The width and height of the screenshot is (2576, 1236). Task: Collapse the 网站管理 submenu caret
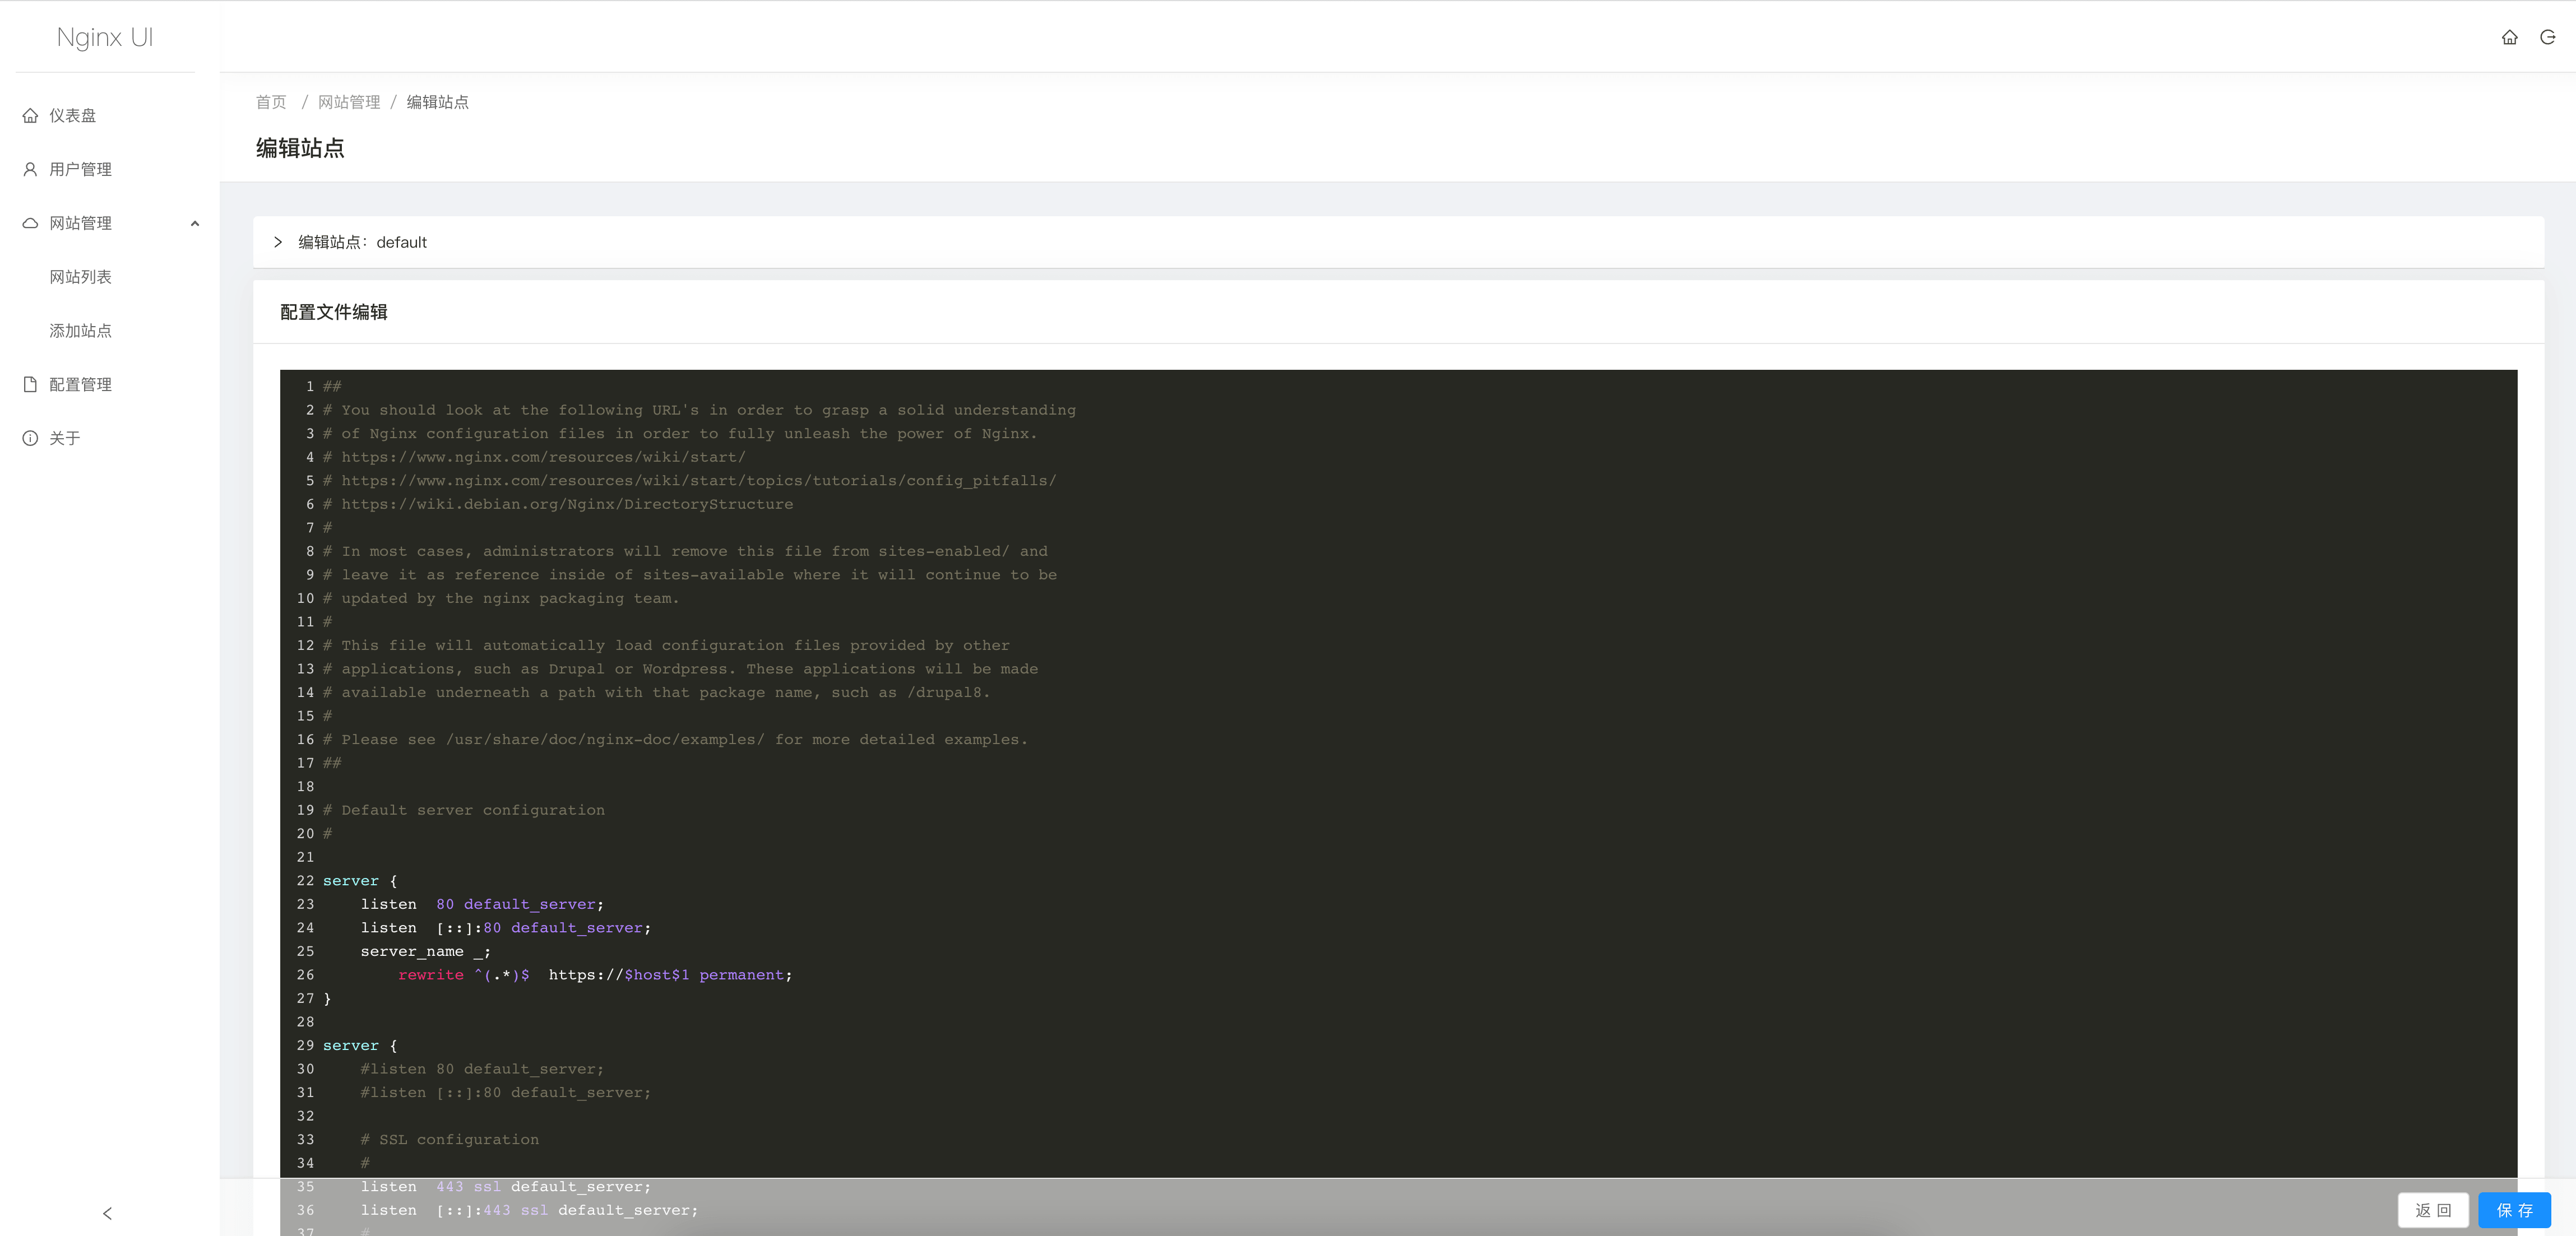pyautogui.click(x=195, y=224)
